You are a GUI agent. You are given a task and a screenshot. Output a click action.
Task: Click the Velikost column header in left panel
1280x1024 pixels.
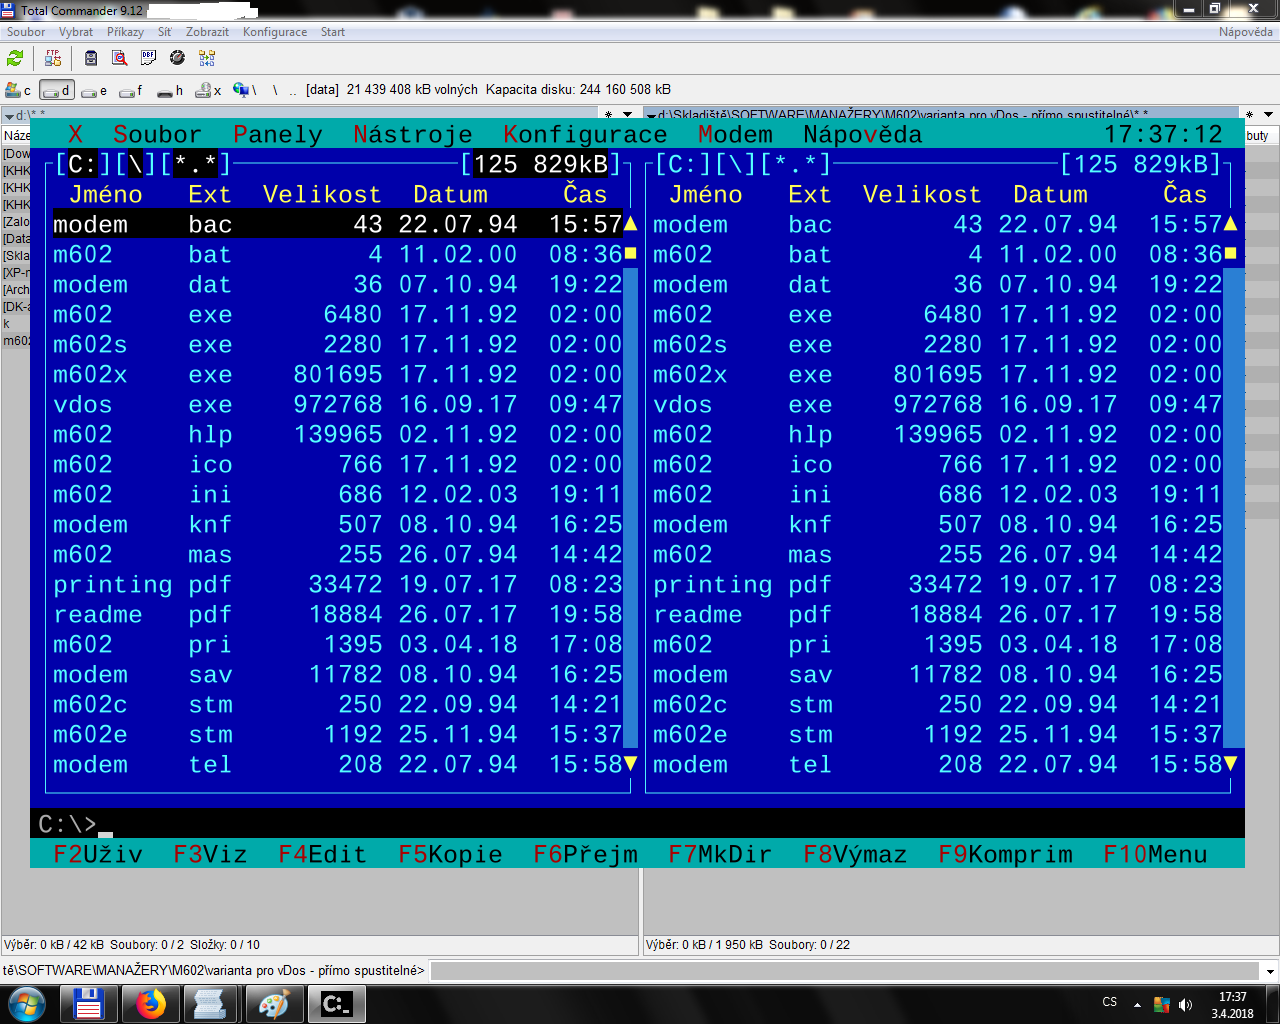pos(322,194)
